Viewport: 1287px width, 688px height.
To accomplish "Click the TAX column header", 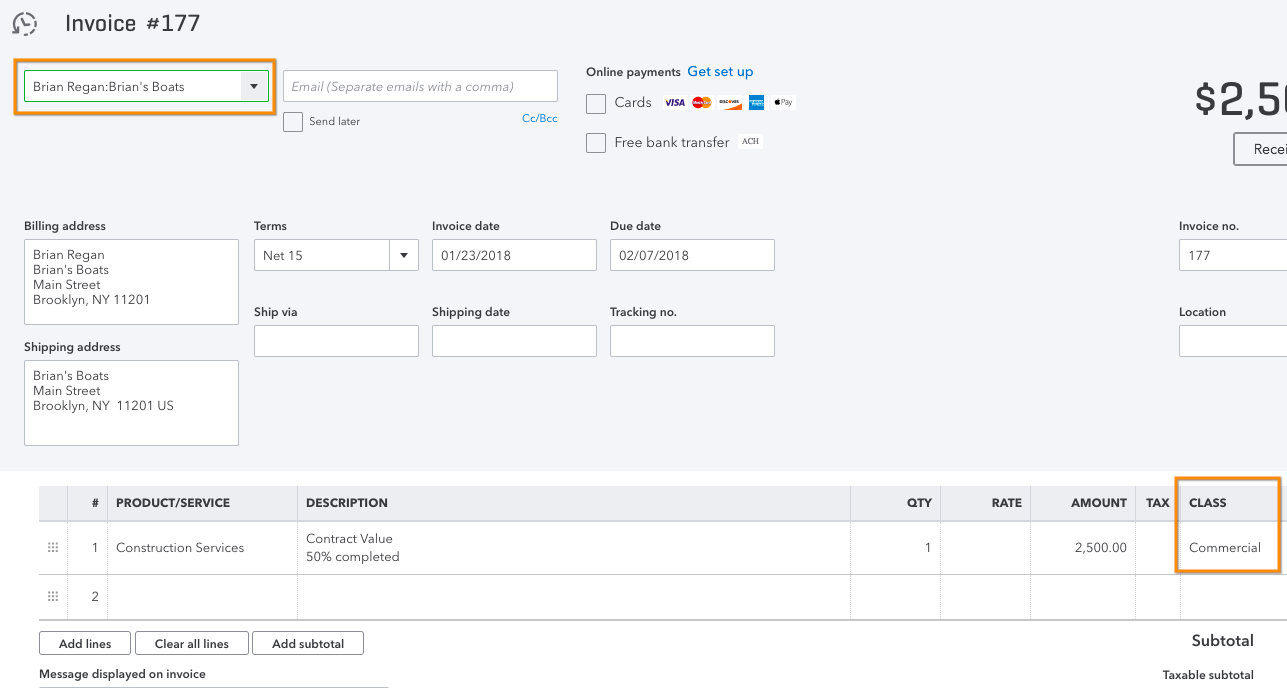I will coord(1158,503).
